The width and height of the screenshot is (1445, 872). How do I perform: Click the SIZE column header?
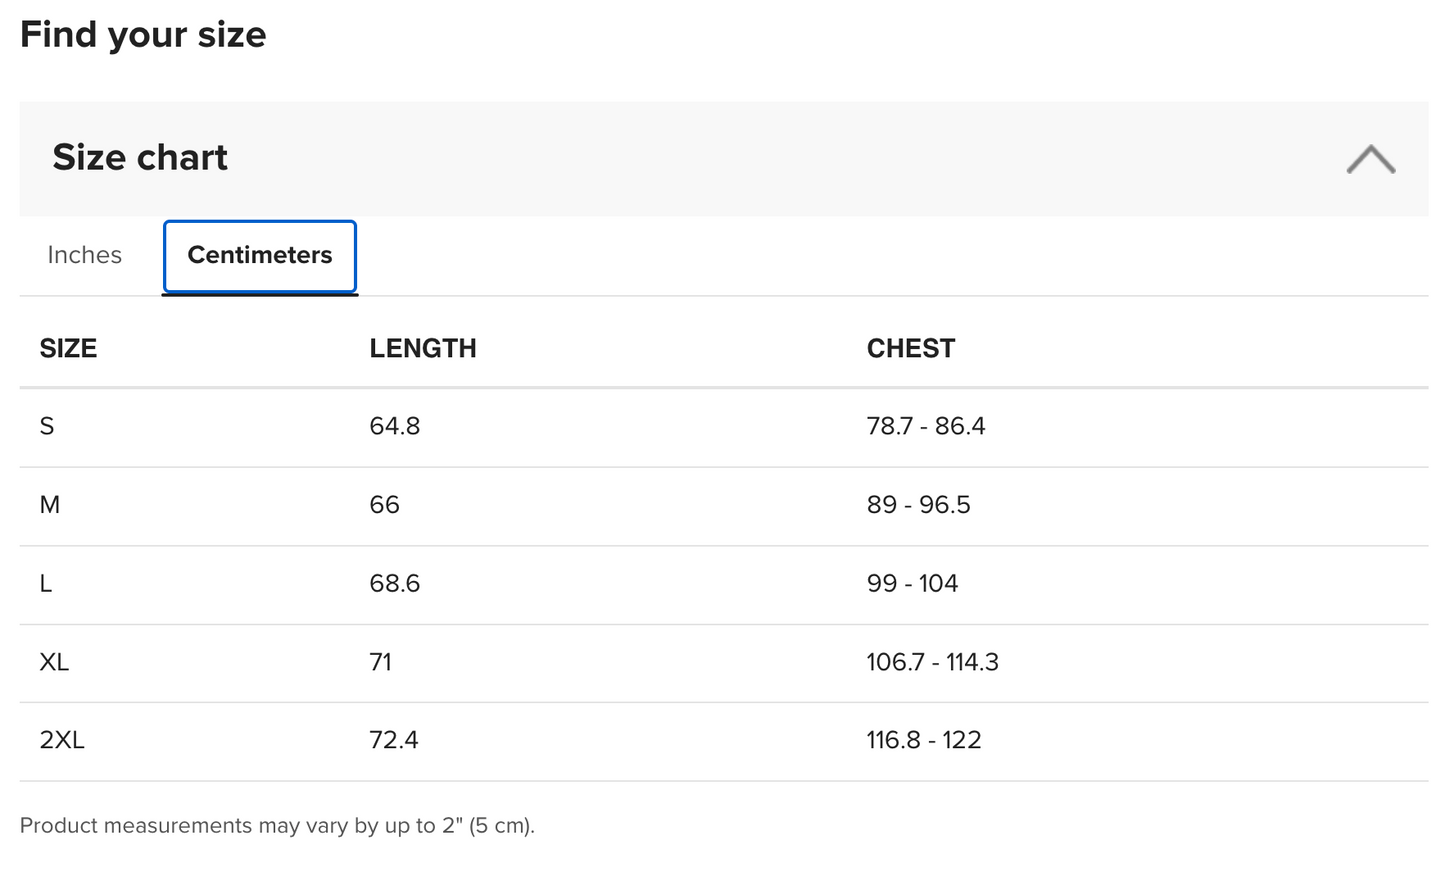68,348
